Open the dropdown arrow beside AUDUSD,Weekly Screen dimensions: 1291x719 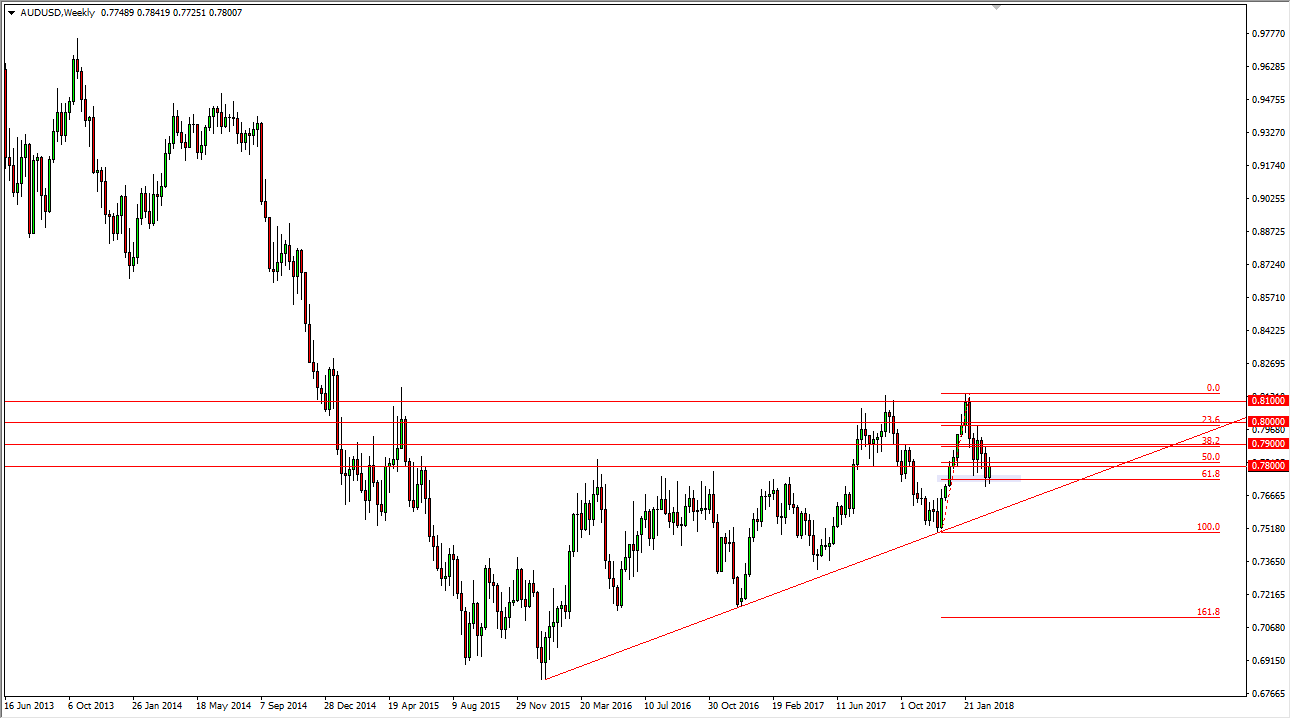[11, 13]
